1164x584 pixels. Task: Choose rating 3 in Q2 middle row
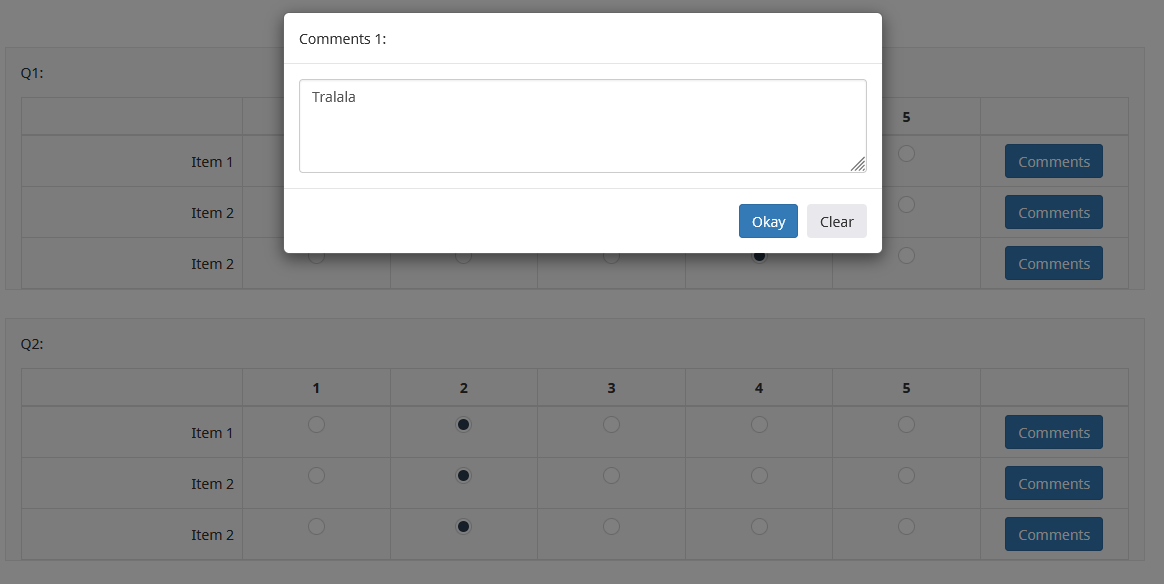611,476
